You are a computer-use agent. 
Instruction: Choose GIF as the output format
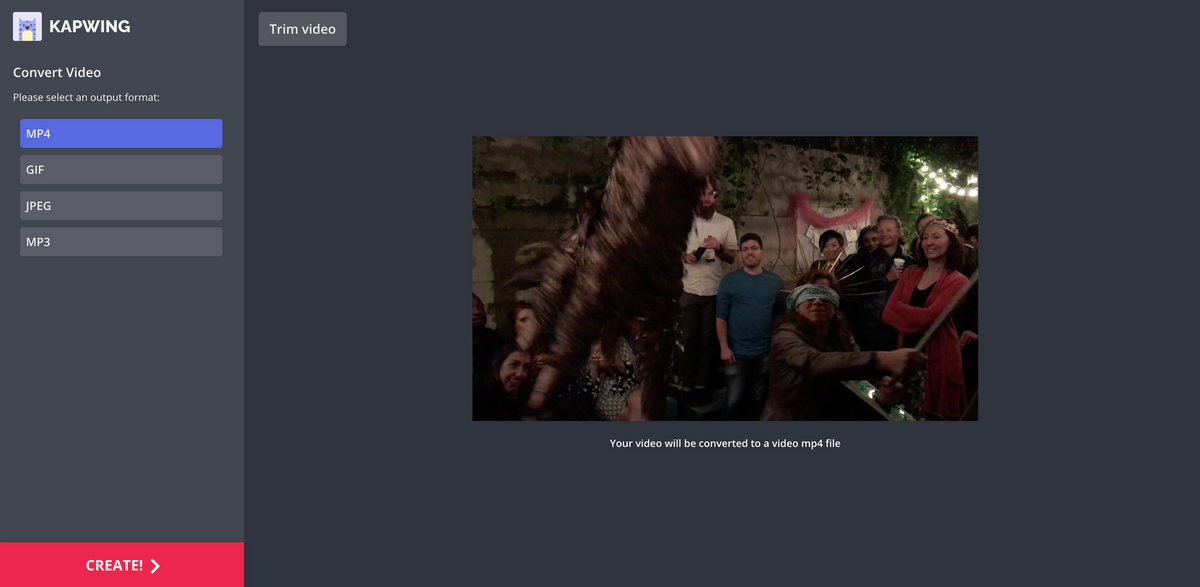click(121, 169)
